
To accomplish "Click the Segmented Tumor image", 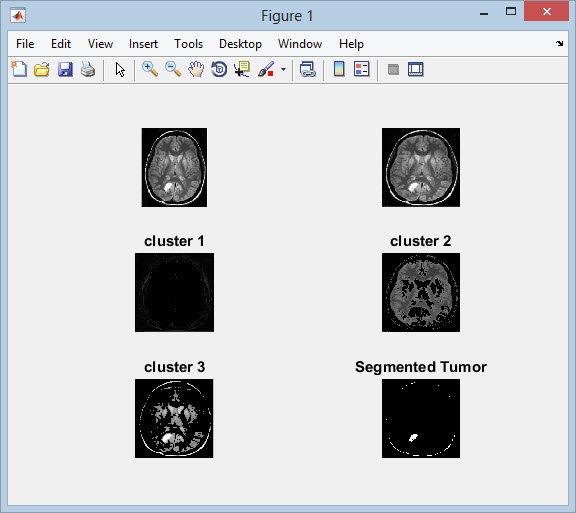I will 421,418.
